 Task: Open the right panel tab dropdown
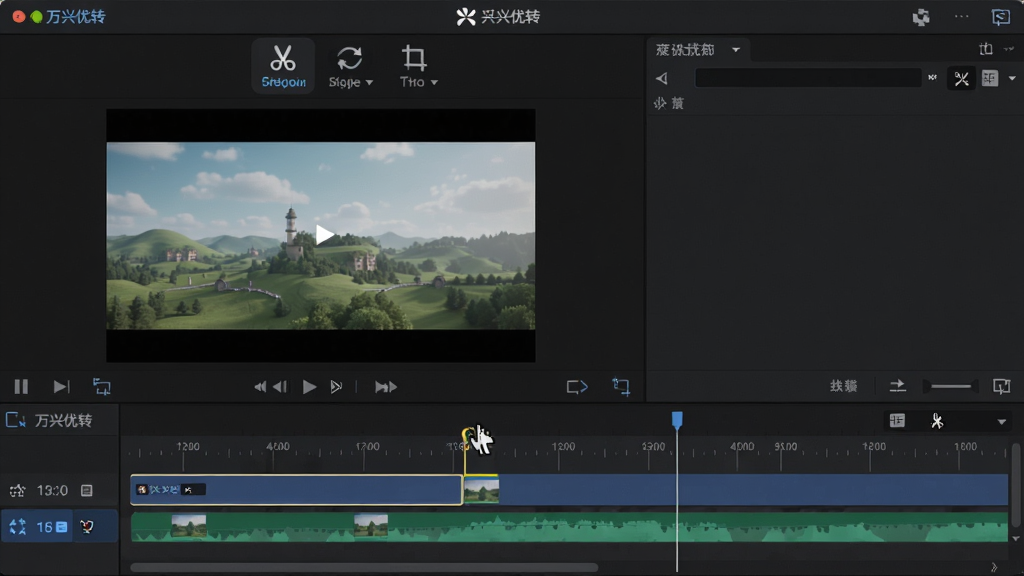(x=736, y=50)
